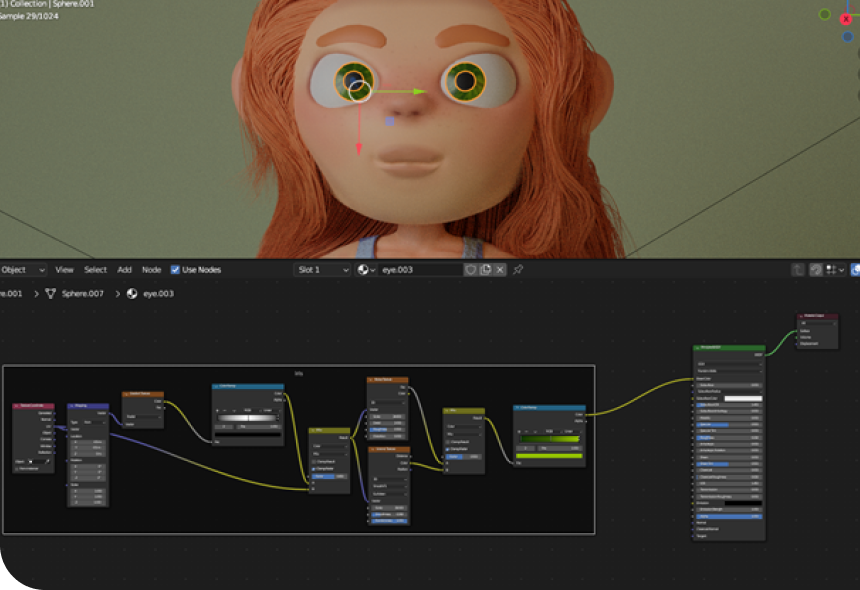Open the Node menu

151,270
